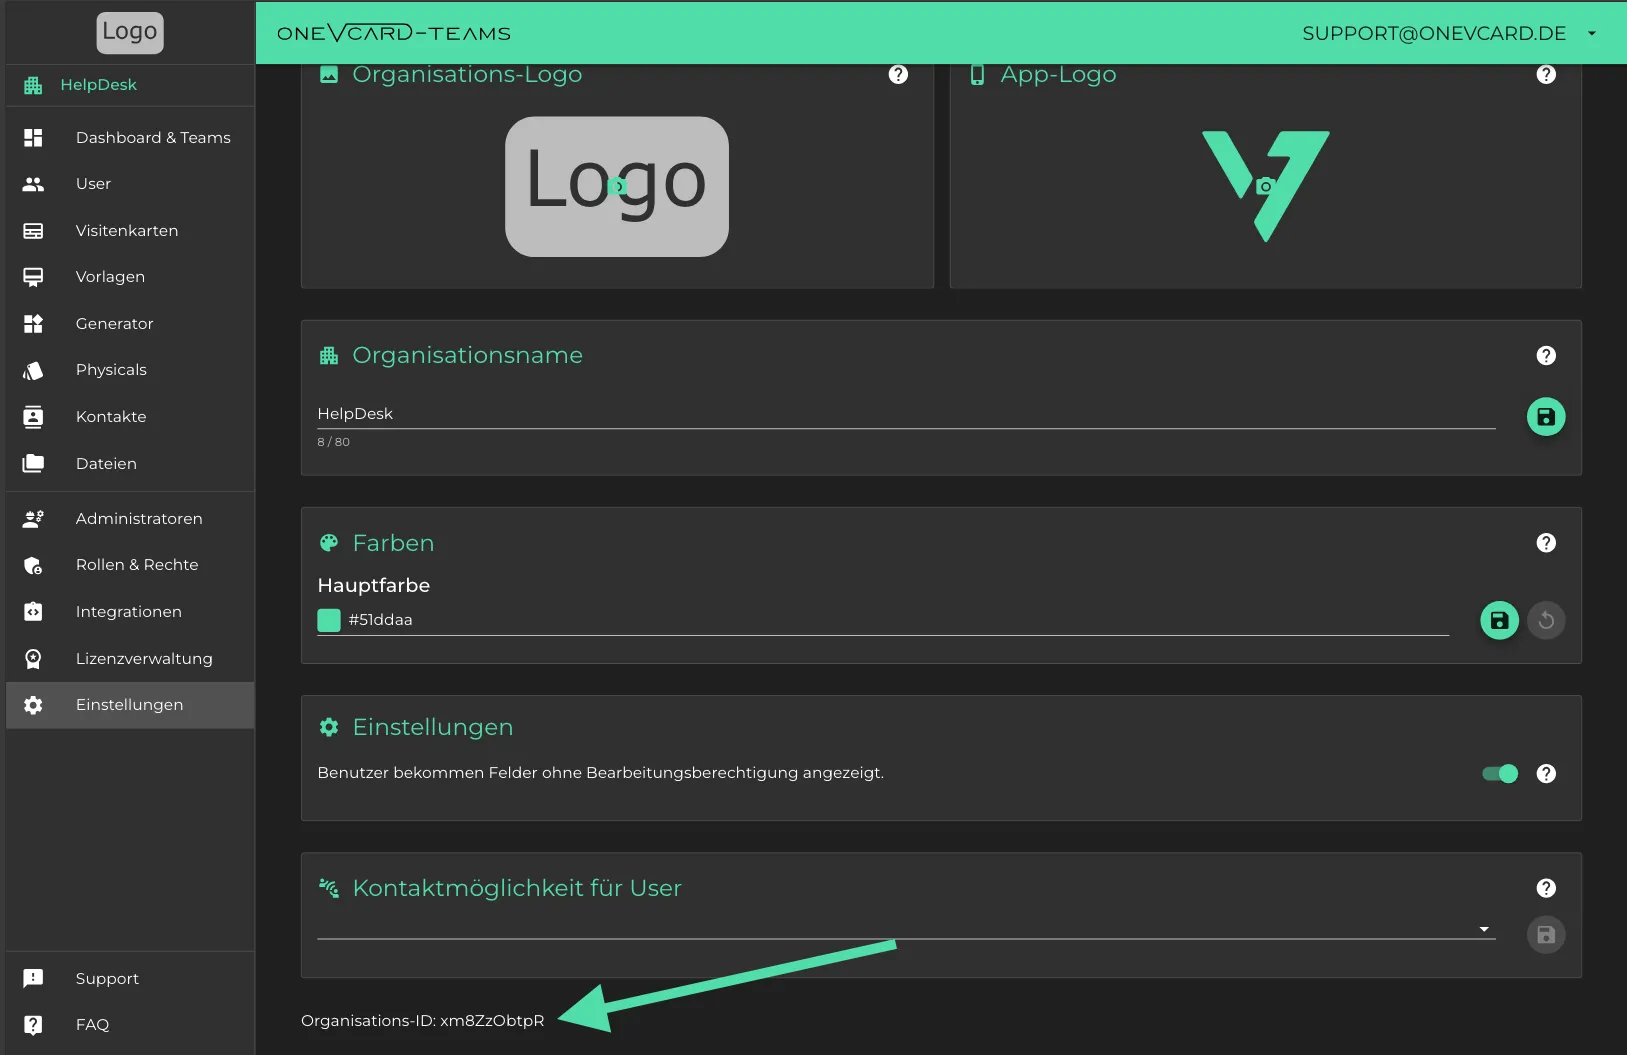Click the HelpDesk organisation link in the sidebar
The image size is (1627, 1055).
click(98, 85)
